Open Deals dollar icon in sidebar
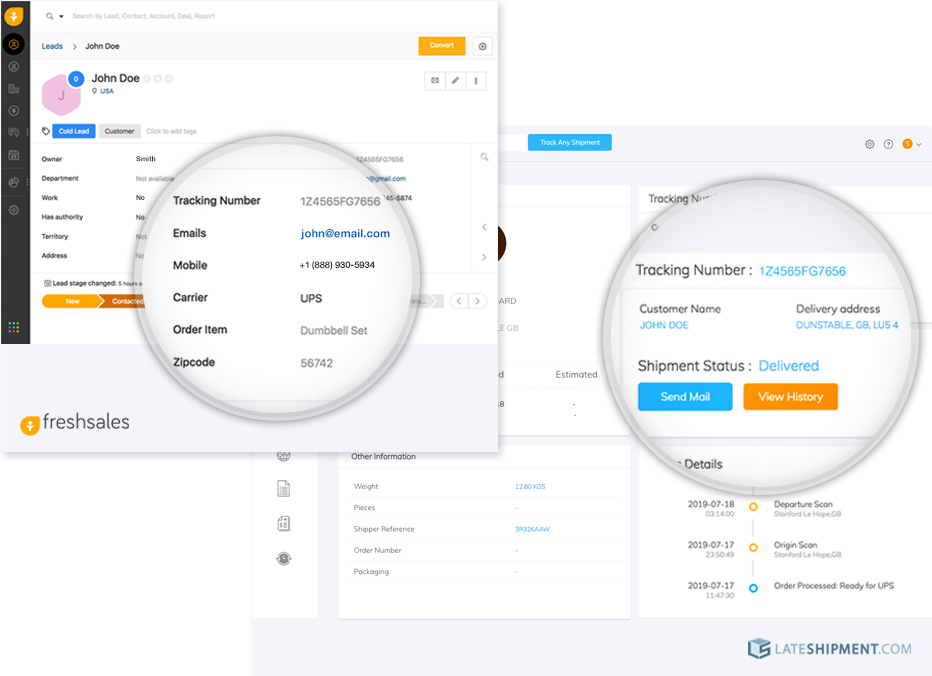Screen dimensions: 932x676 click(x=14, y=111)
